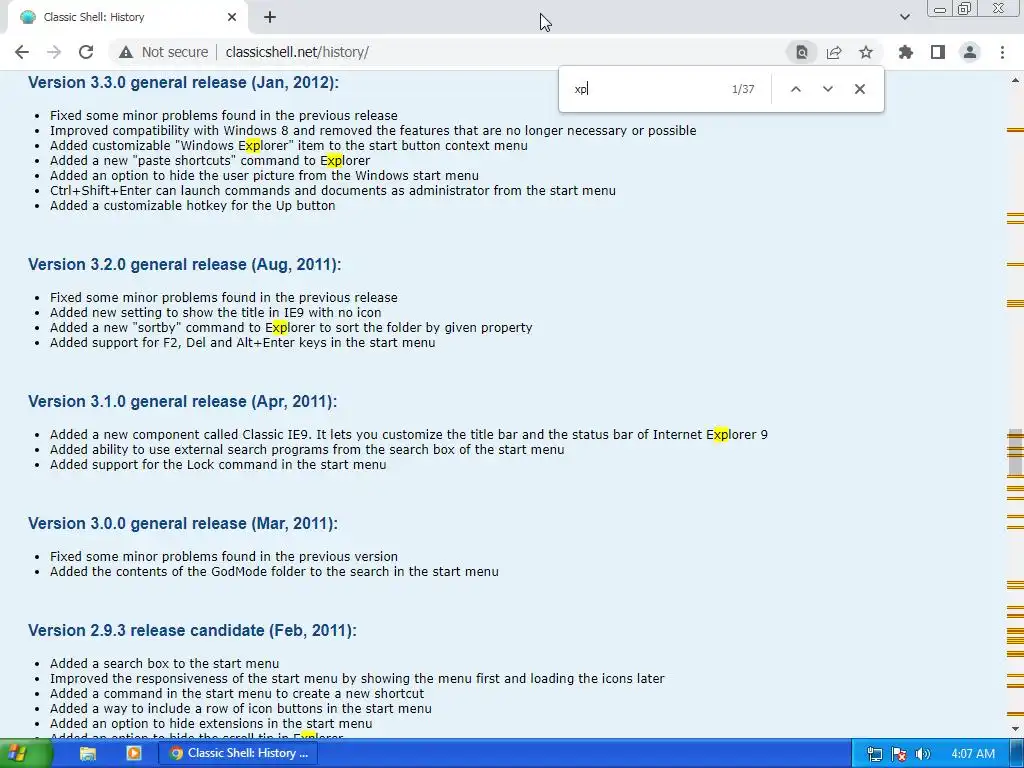Switch to Classic Shell: History taskbar button
This screenshot has height=768, width=1024.
[238, 753]
